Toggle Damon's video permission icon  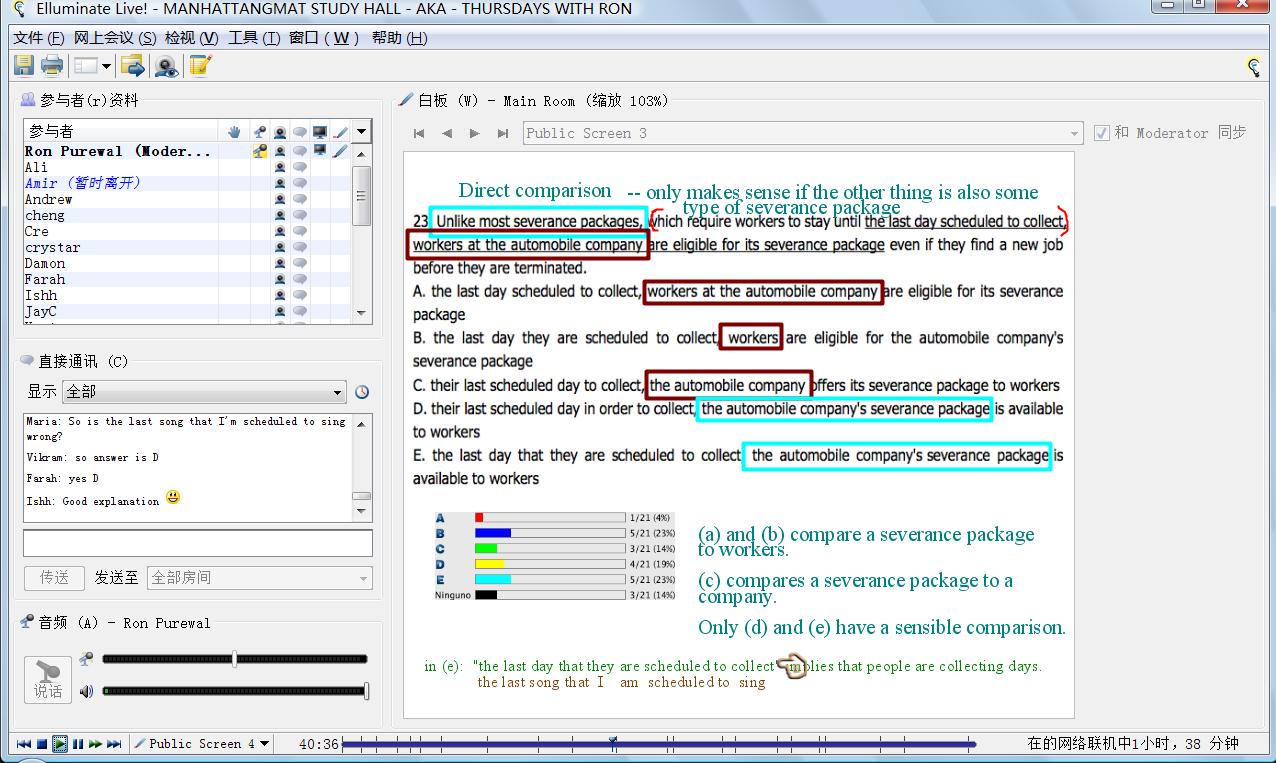[280, 263]
